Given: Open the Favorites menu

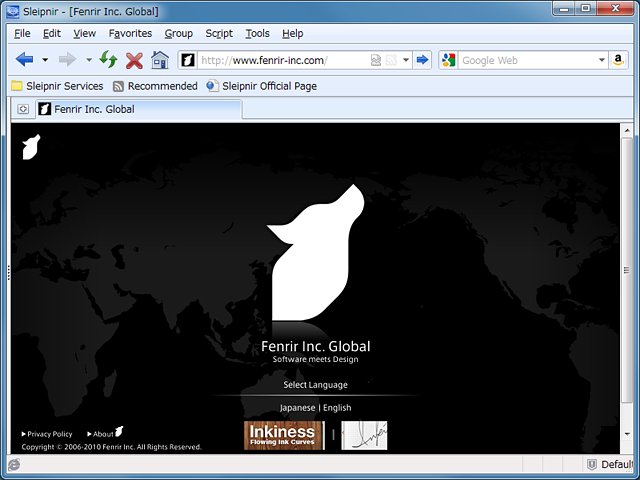Looking at the screenshot, I should click(x=130, y=33).
